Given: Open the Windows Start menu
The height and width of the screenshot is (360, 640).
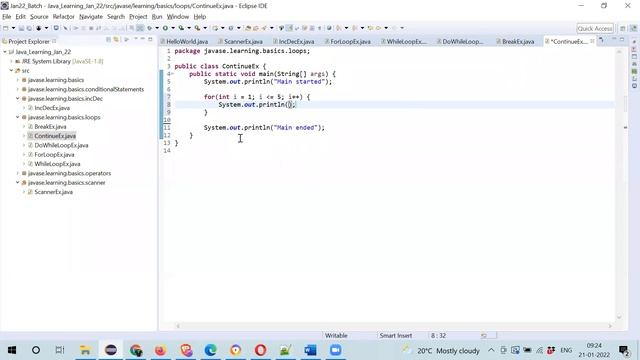Looking at the screenshot, I should [12, 350].
